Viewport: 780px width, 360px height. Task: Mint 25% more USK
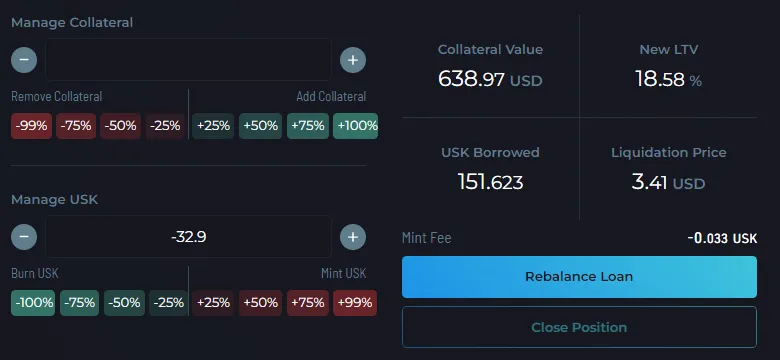coord(213,303)
